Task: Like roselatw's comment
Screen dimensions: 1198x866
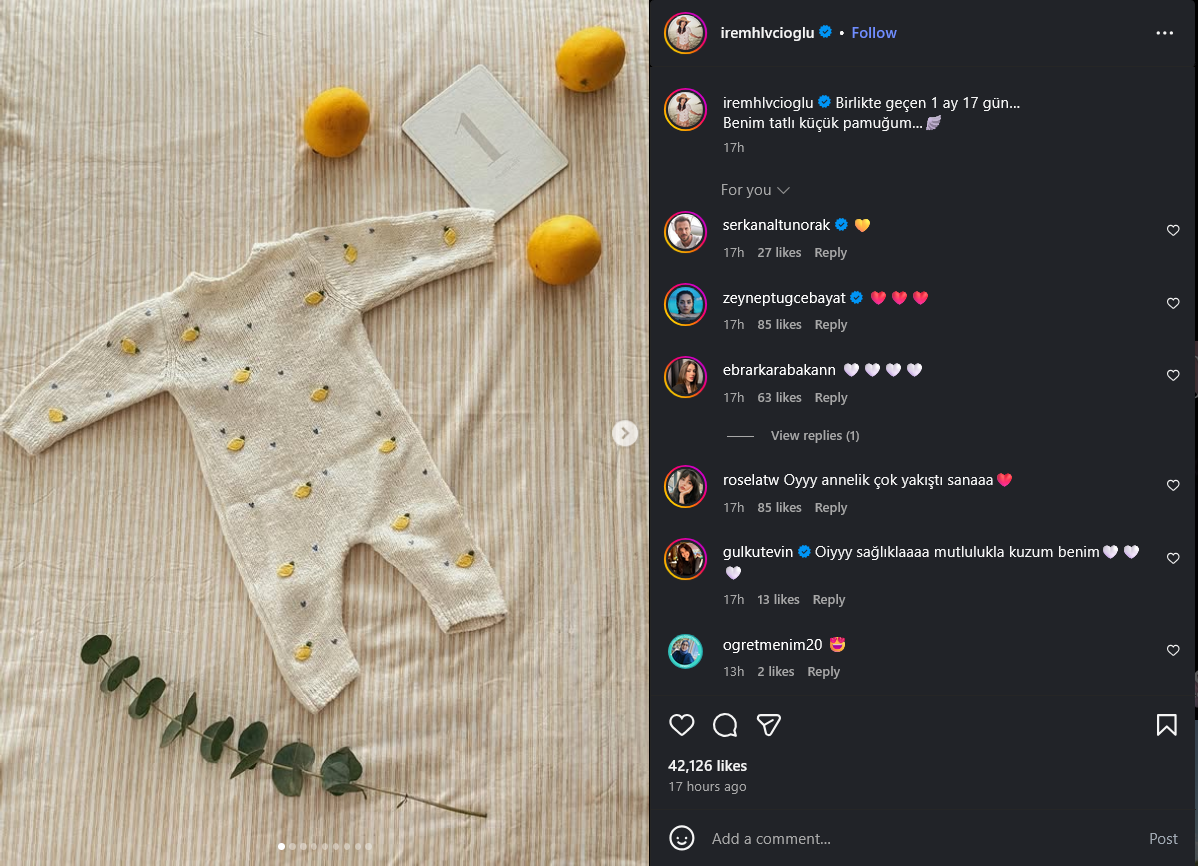Action: 1173,486
